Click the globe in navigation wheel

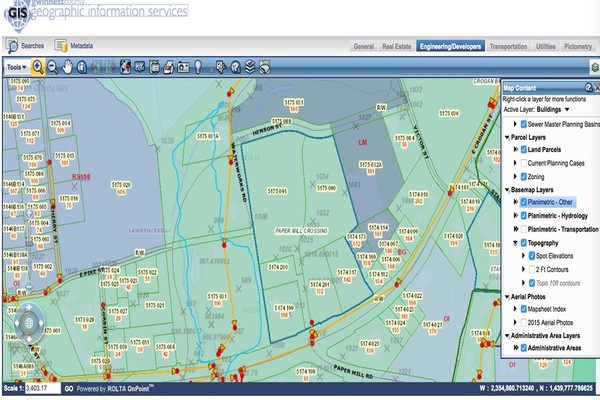28,323
